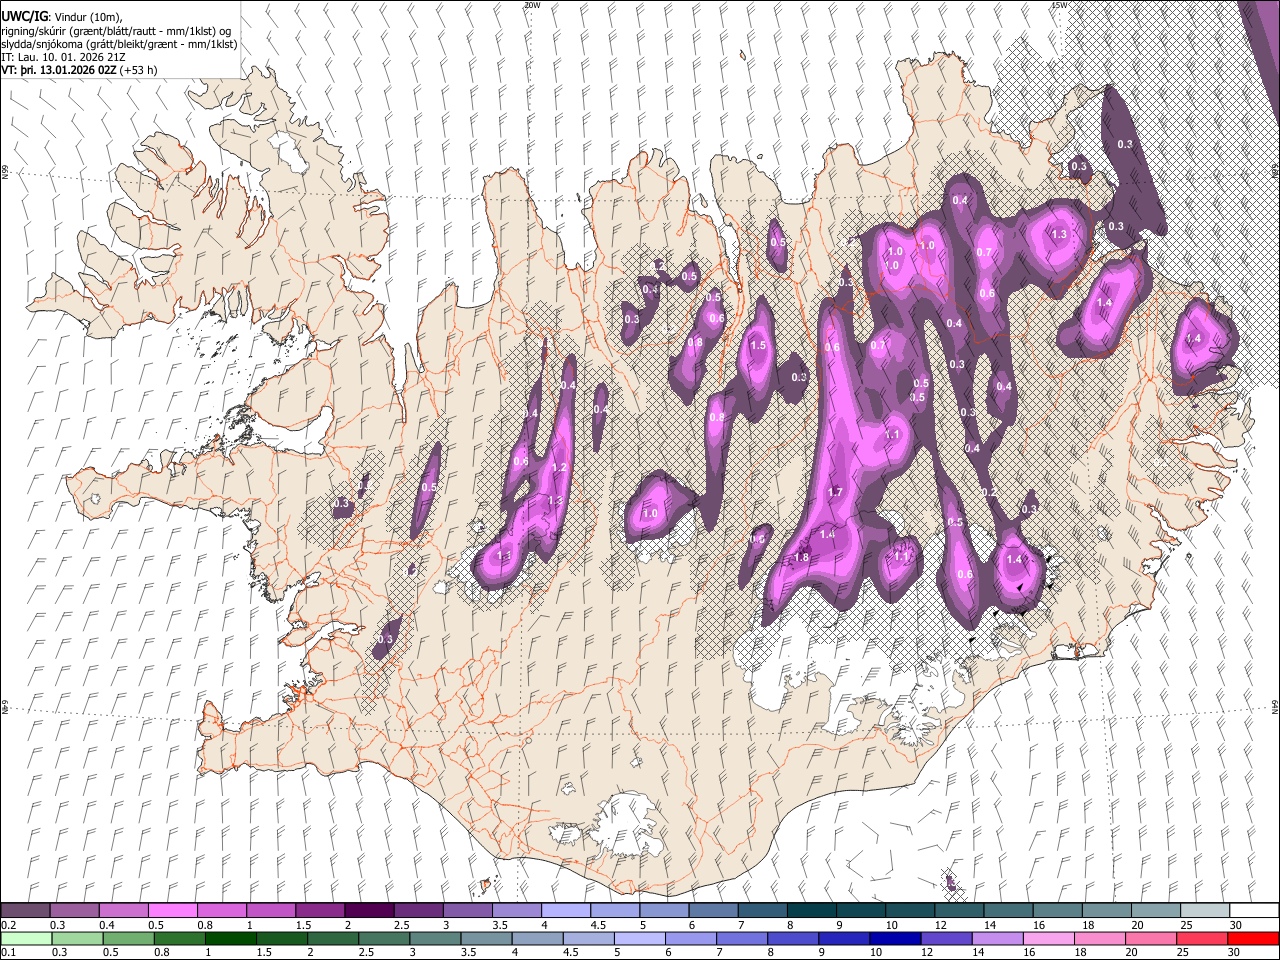
Task: Click the dark mauve swatch between 0.2 and 0.3
Action: click(x=26, y=911)
